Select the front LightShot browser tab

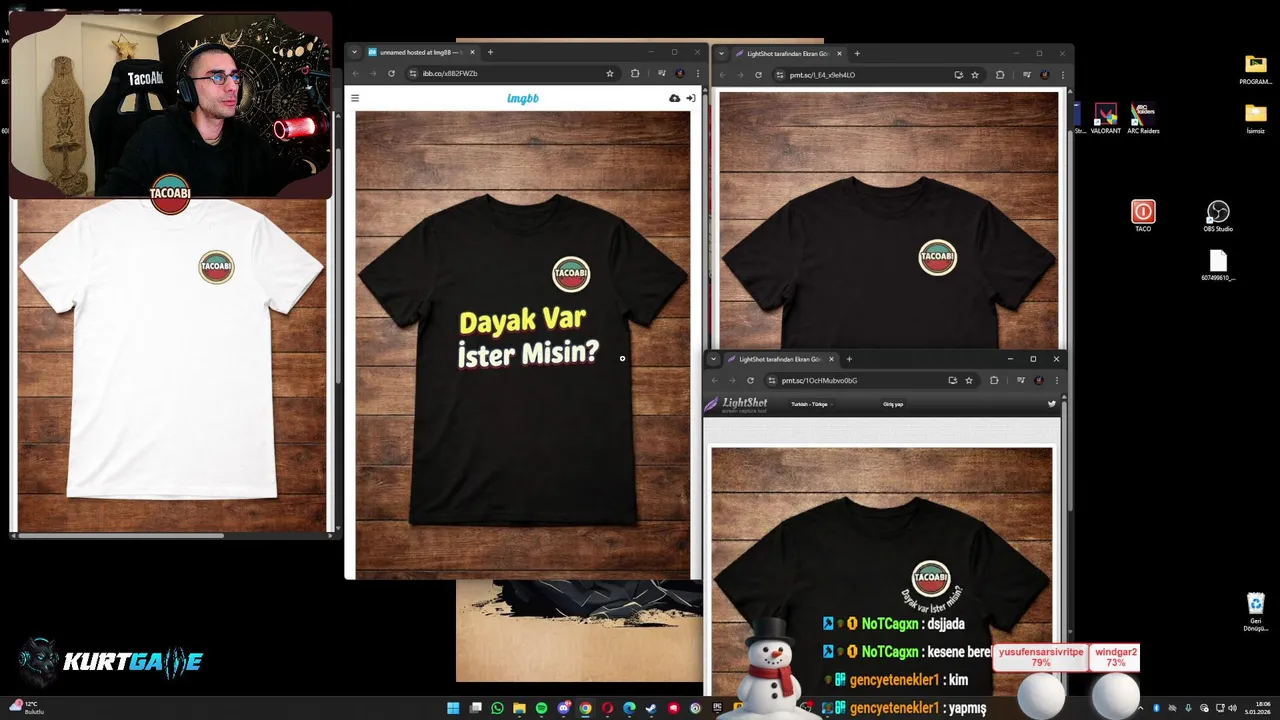point(780,359)
